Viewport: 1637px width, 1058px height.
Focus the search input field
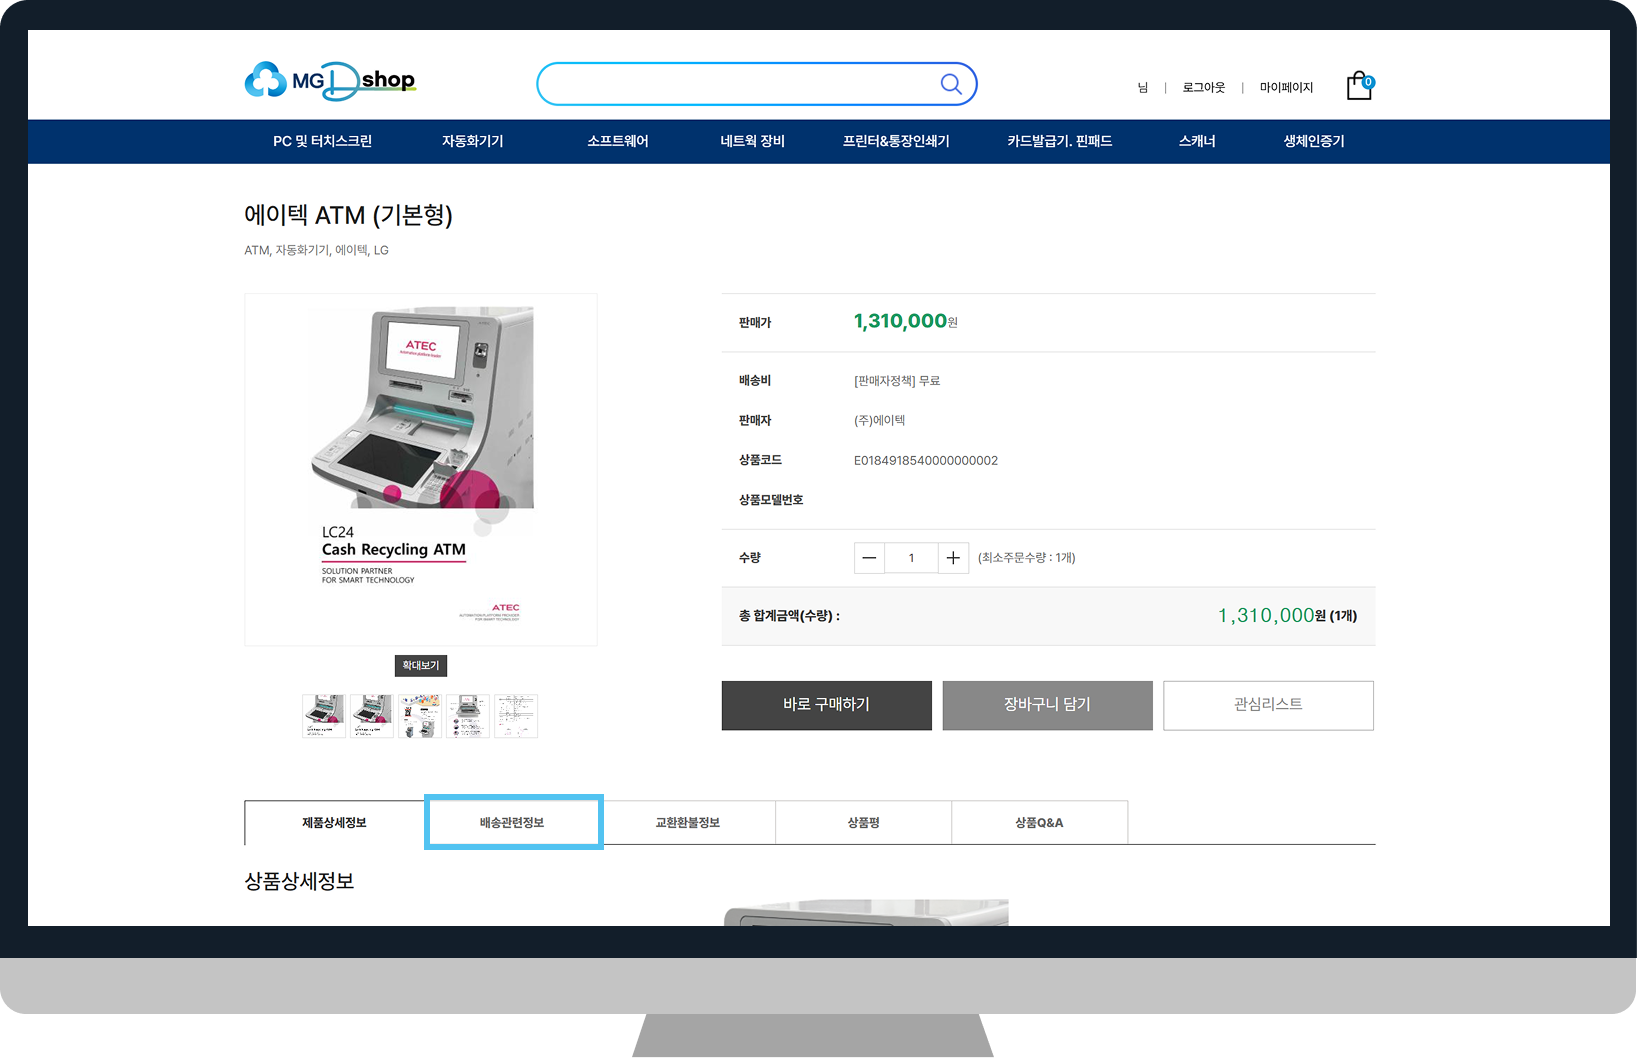756,84
